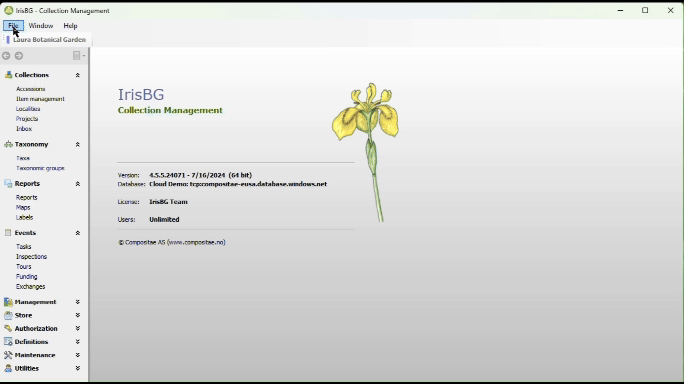Click the Collections section icon
This screenshot has width=684, height=384.
(8, 75)
